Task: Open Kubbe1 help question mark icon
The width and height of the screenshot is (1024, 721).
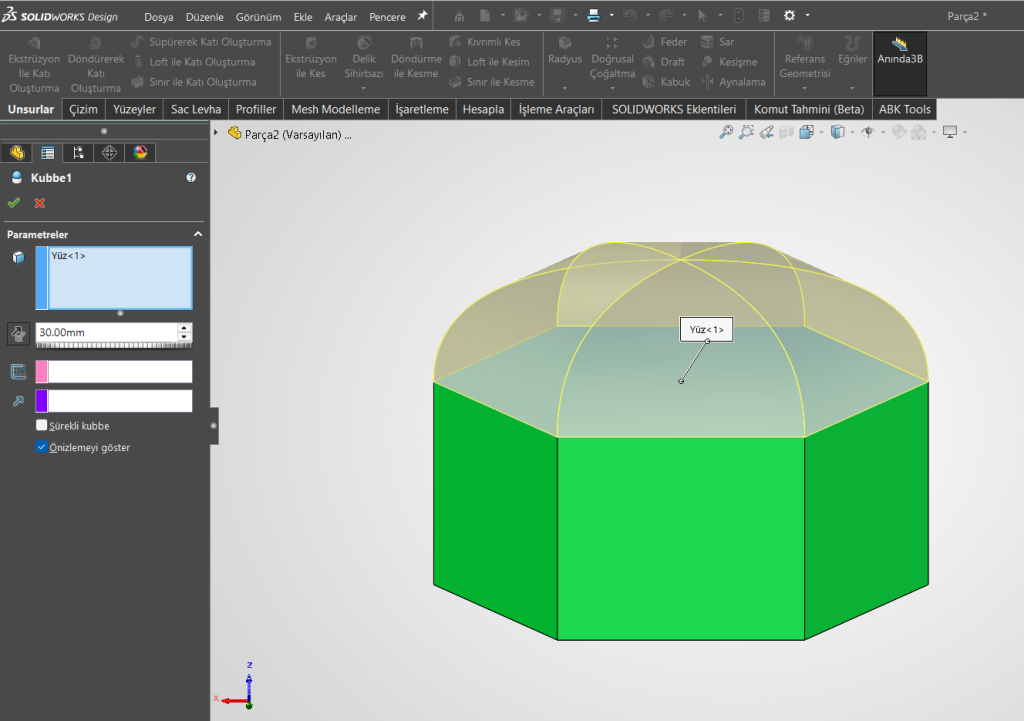Action: click(x=191, y=177)
